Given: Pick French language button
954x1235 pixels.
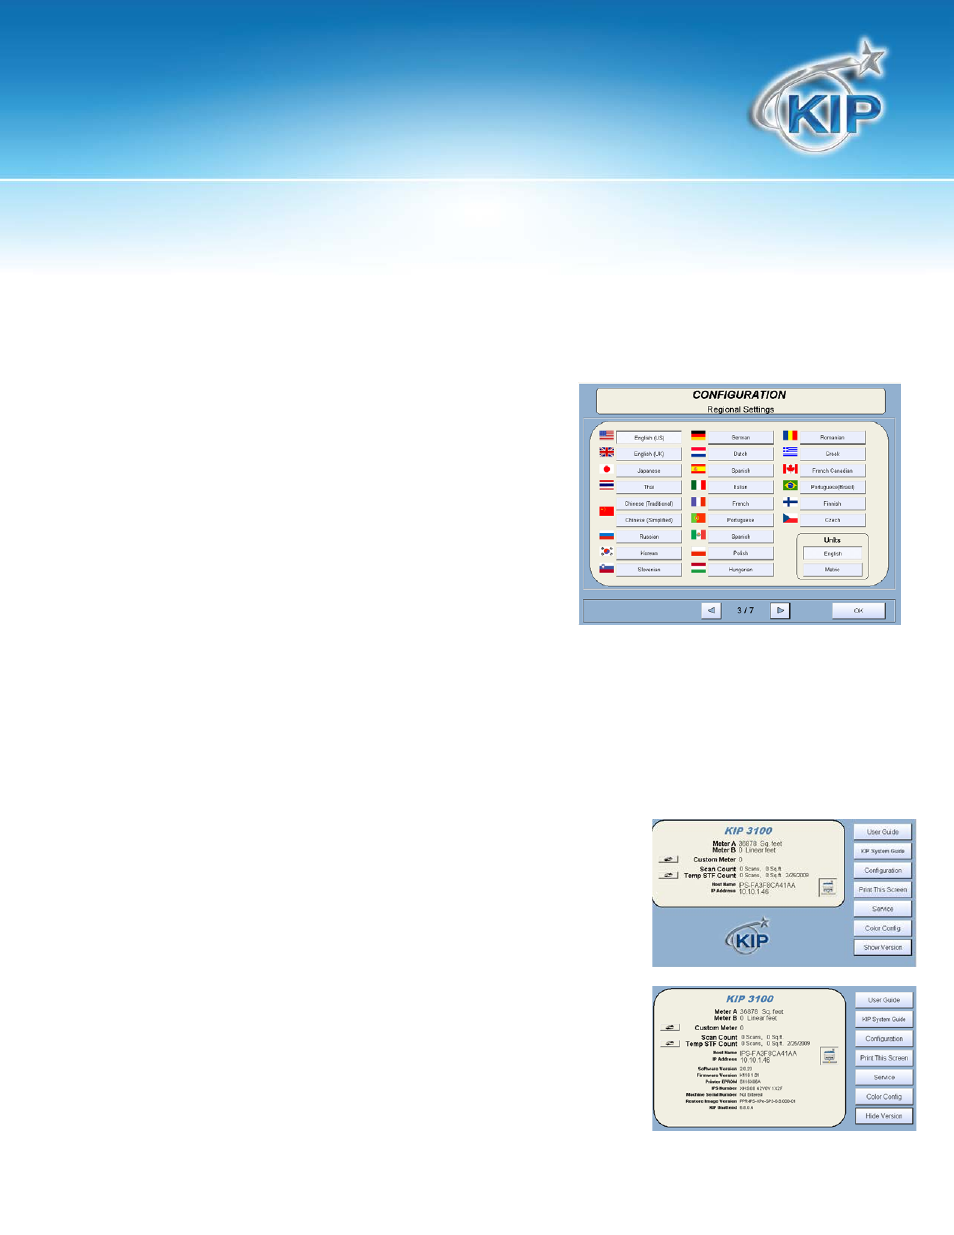Looking at the screenshot, I should click(x=741, y=503).
